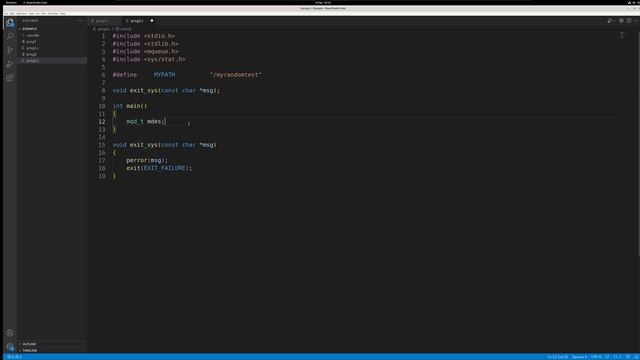Click the LF end-of-line status item

[x=607, y=357]
